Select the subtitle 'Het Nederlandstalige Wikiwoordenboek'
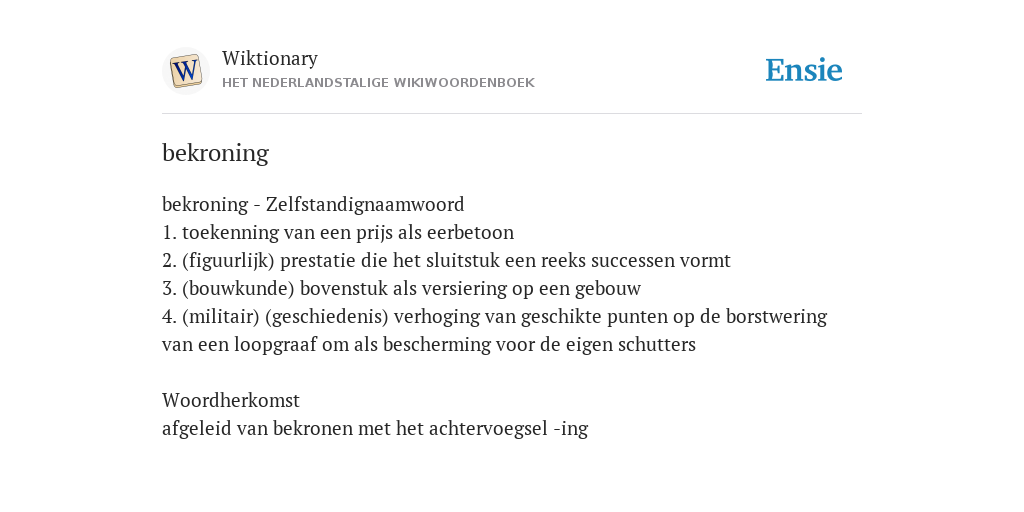The width and height of the screenshot is (1024, 512). point(378,83)
